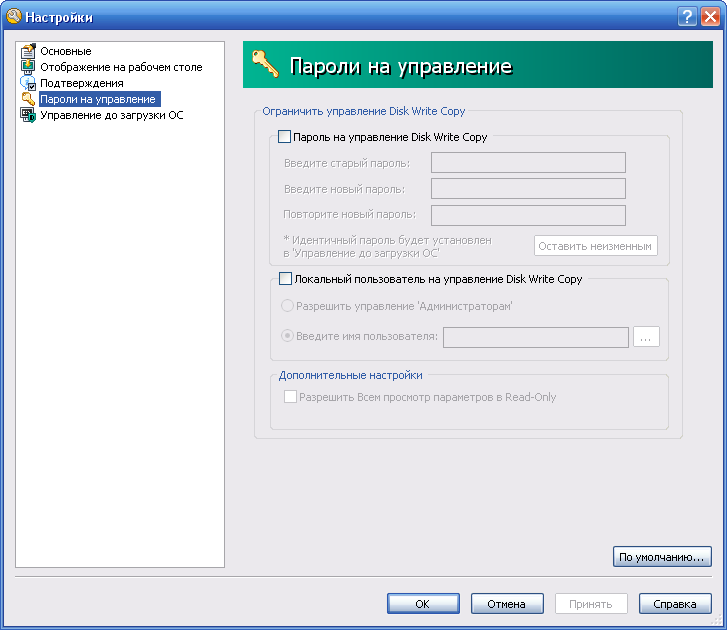Screen dimensions: 727x630
Task: Click the Введите новый пароль label
Action: coord(344,189)
